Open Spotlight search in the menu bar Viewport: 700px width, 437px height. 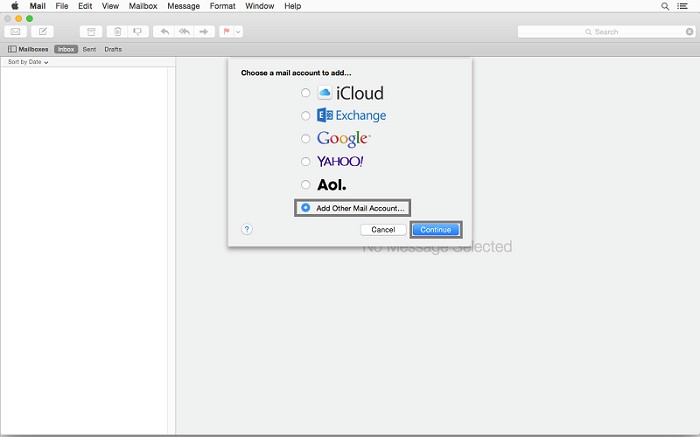[x=665, y=6]
